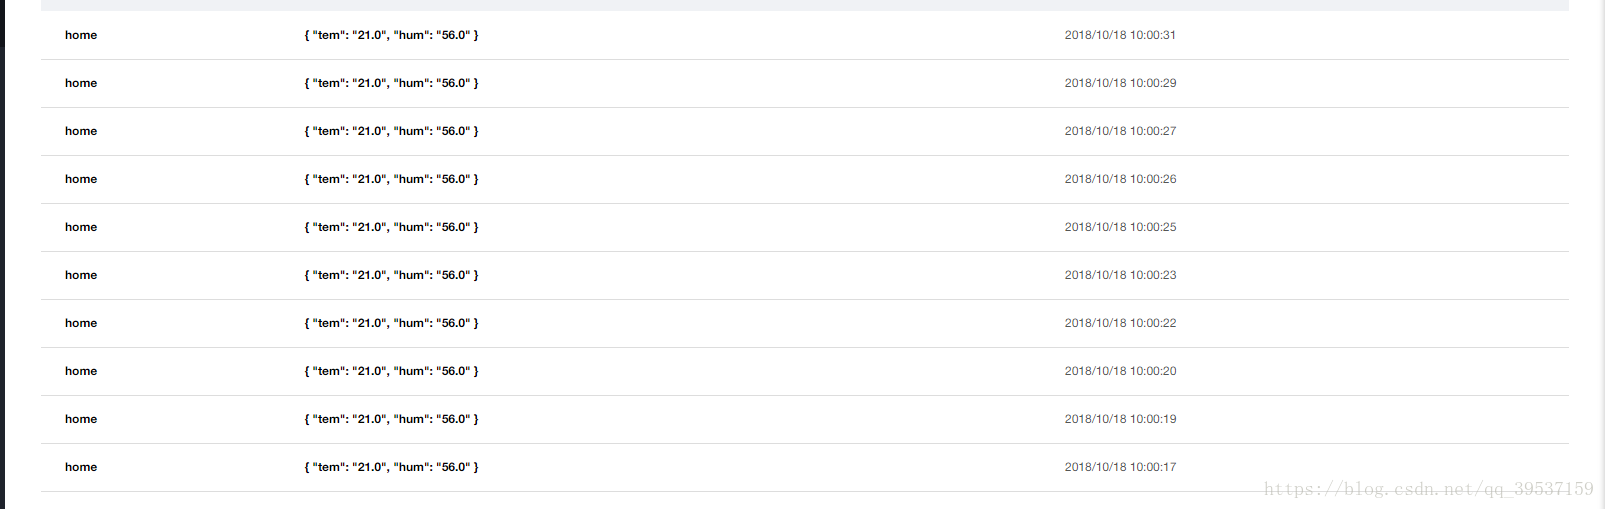Click the JSON payload in the 10:00:19 row

392,419
